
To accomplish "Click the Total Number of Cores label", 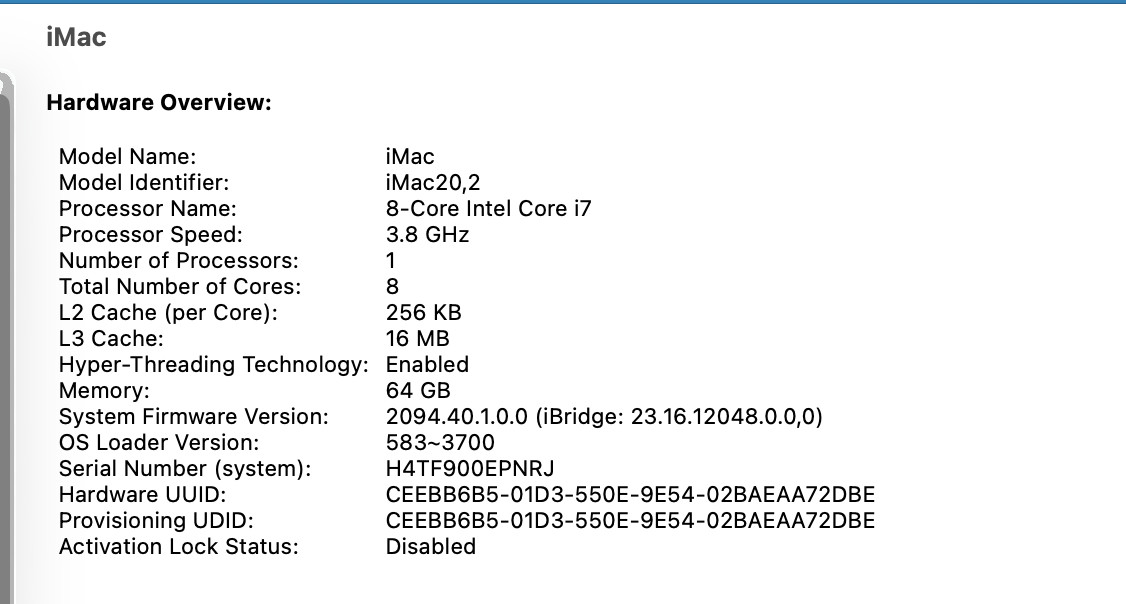I will click(179, 286).
